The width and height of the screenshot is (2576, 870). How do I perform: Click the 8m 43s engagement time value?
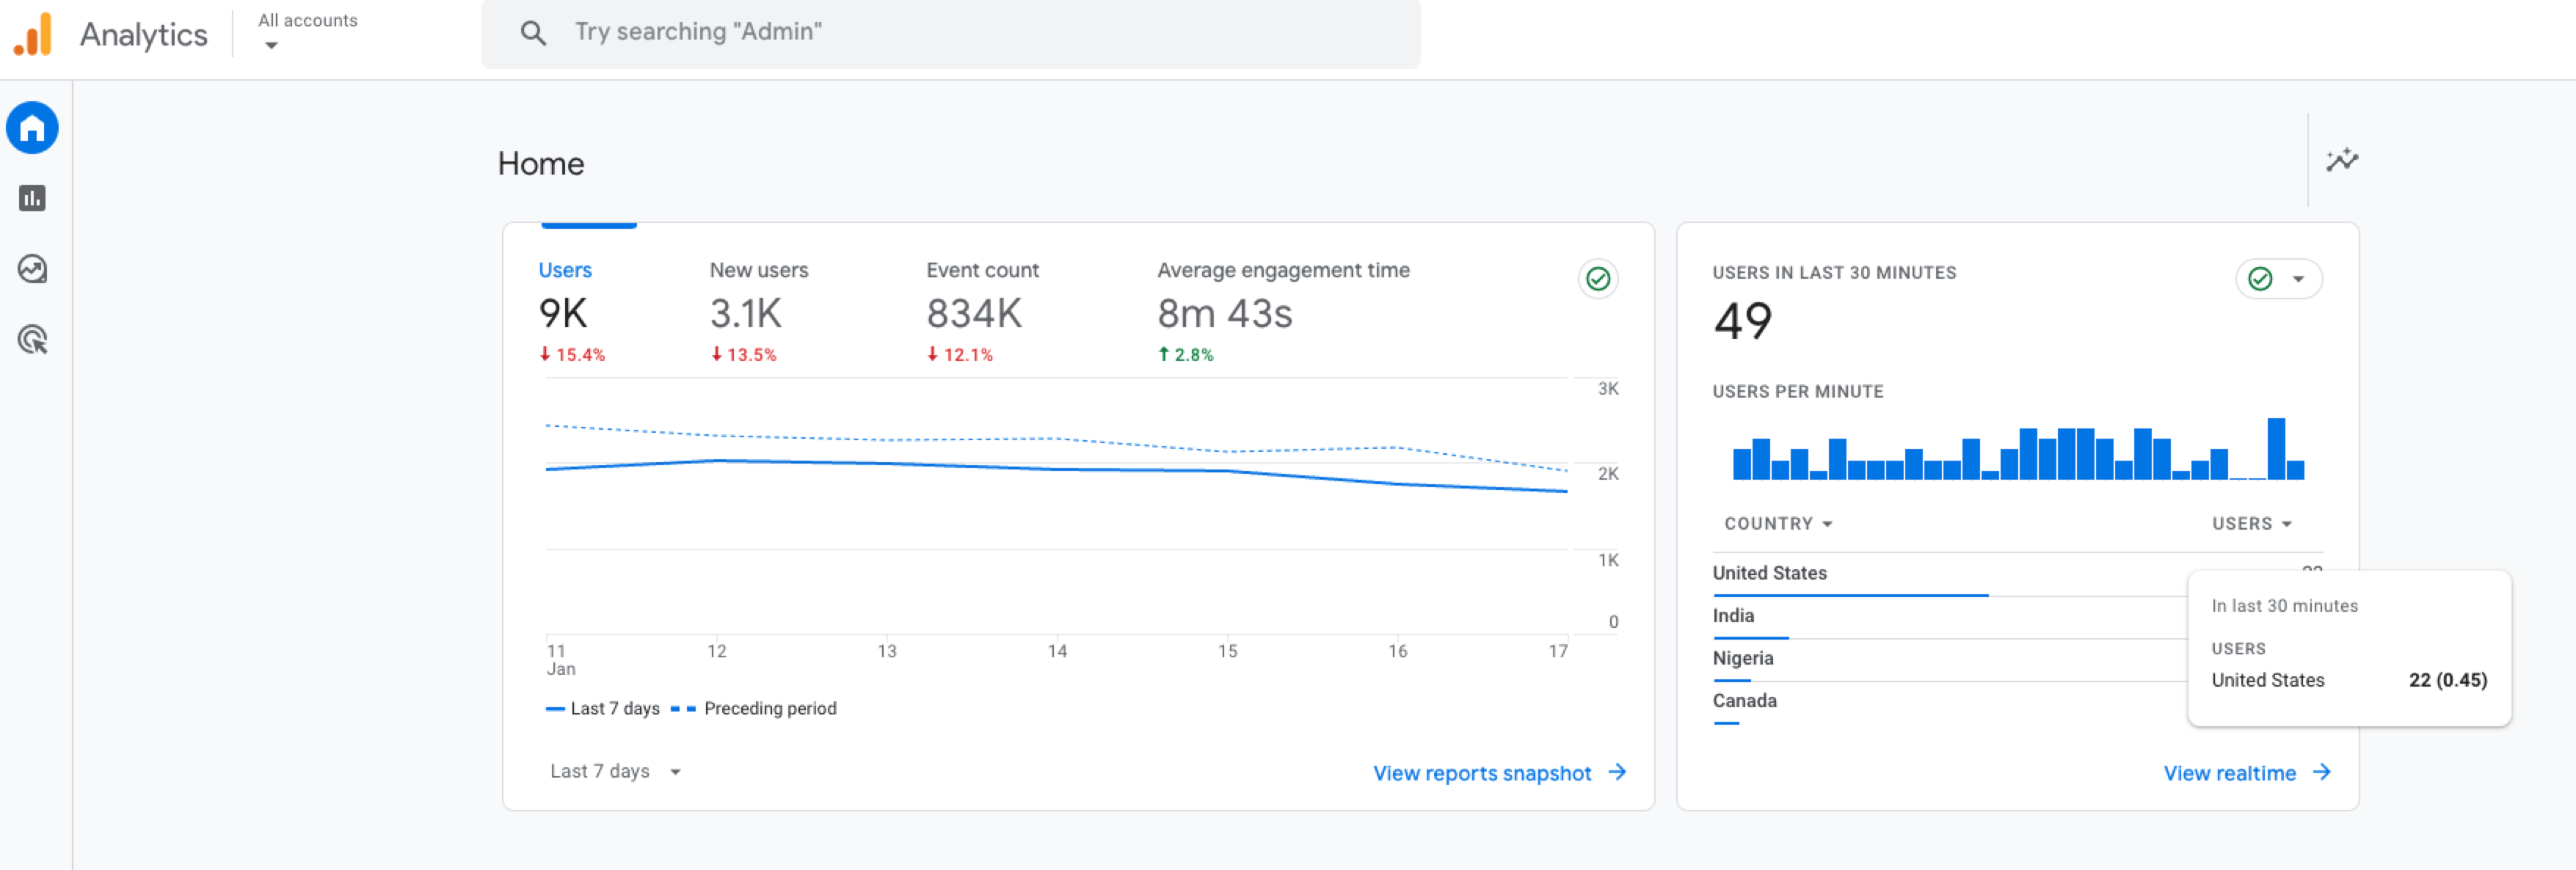click(1224, 313)
